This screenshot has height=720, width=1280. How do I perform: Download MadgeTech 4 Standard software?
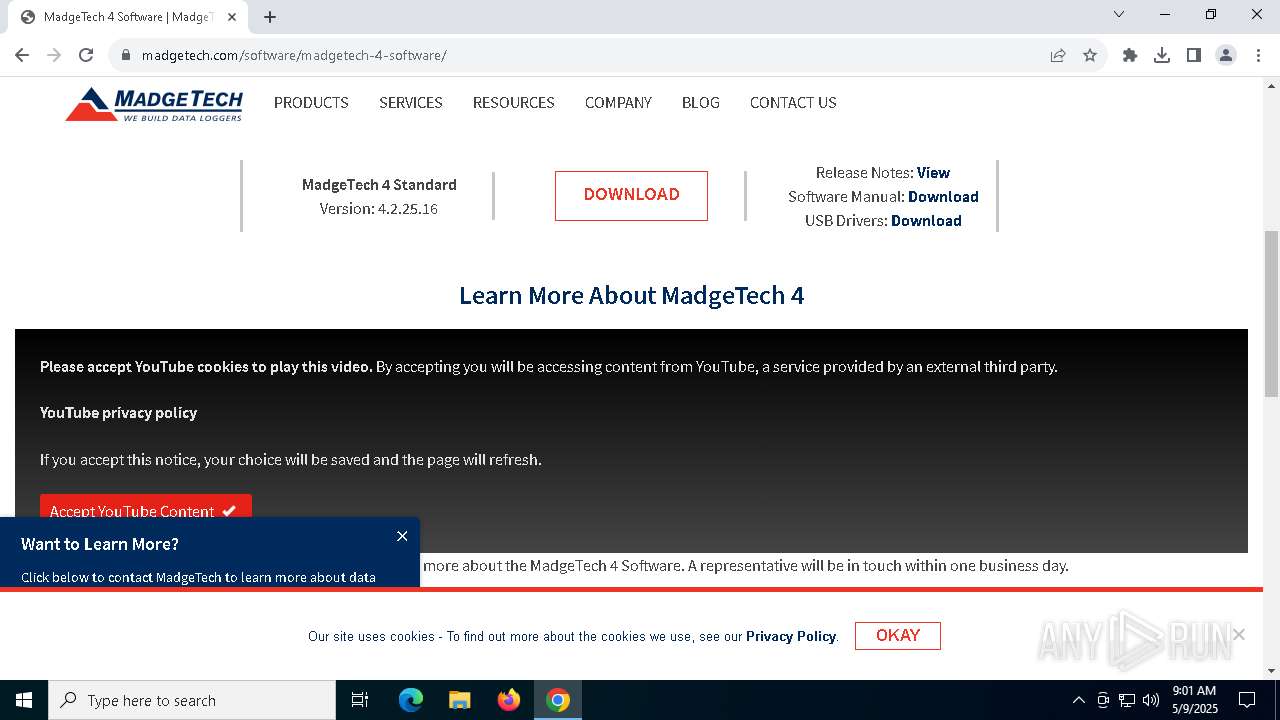(x=631, y=195)
